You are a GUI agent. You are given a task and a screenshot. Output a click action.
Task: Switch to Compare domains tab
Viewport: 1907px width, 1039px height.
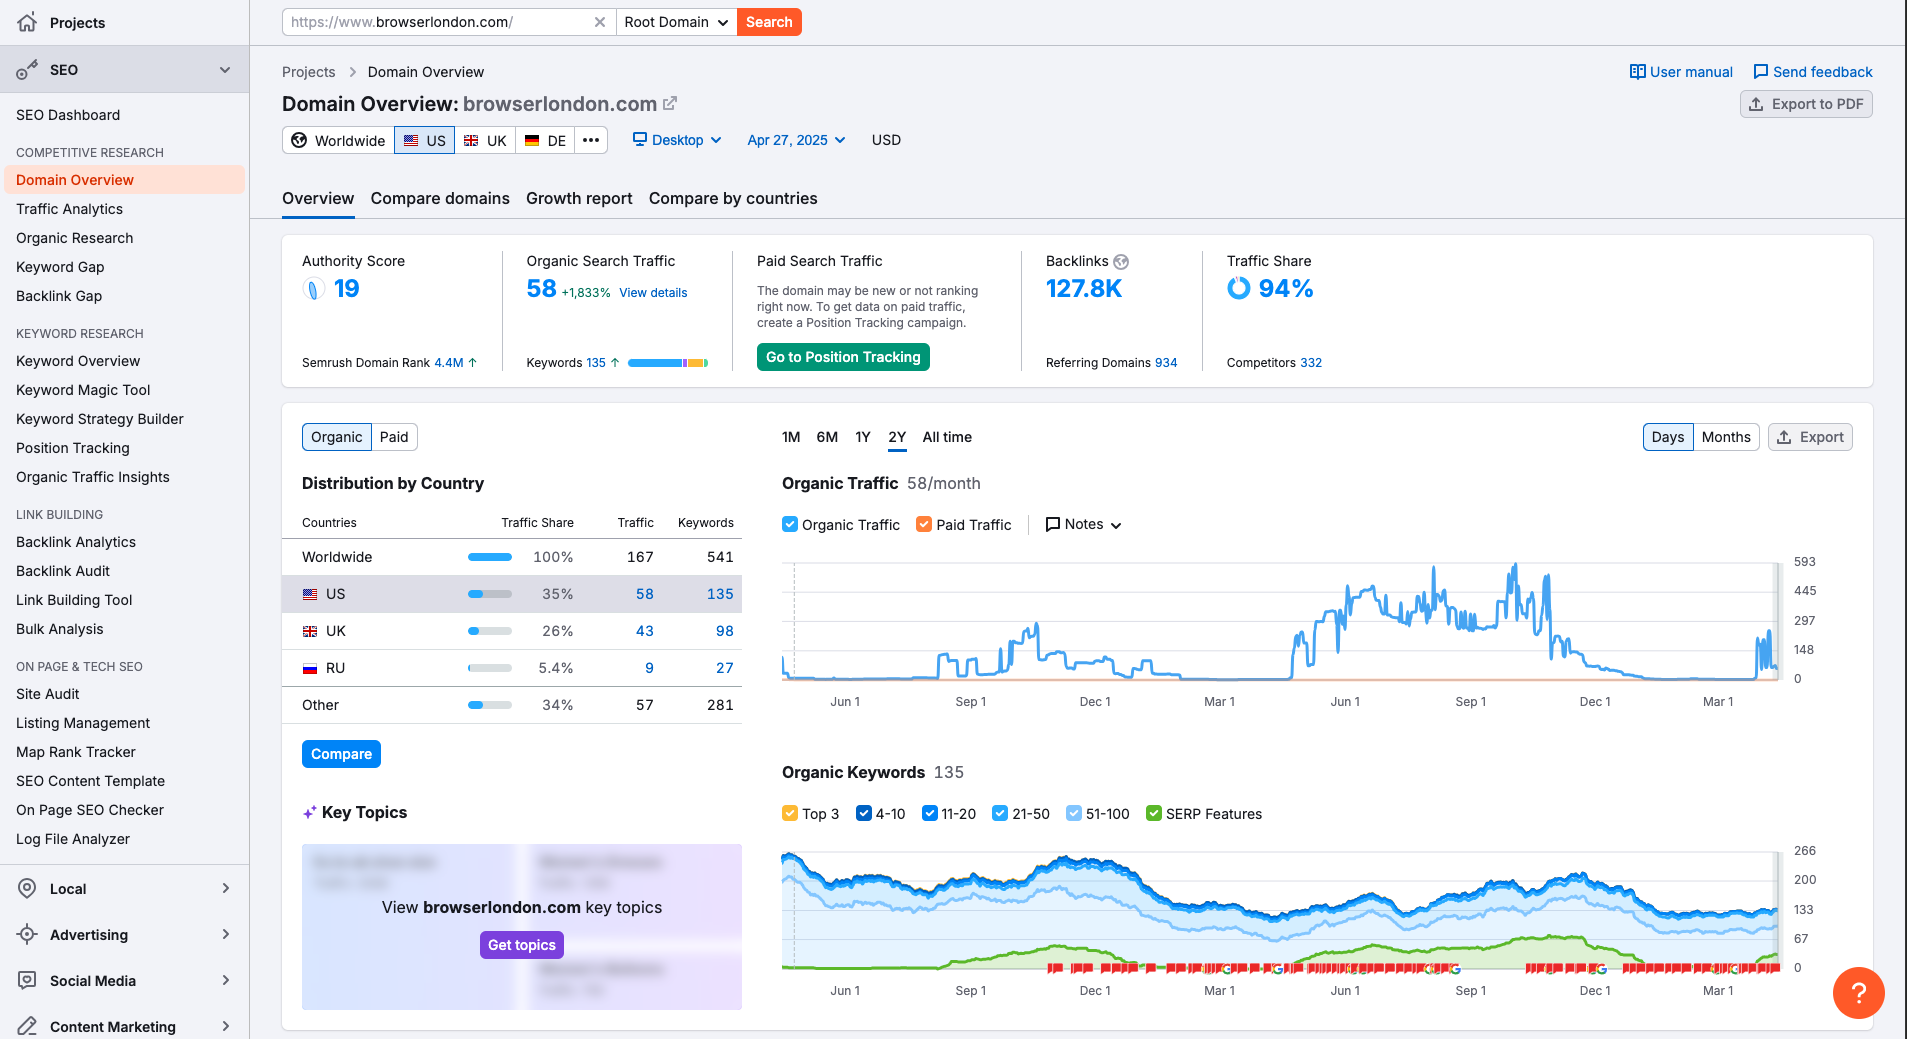[x=440, y=198]
